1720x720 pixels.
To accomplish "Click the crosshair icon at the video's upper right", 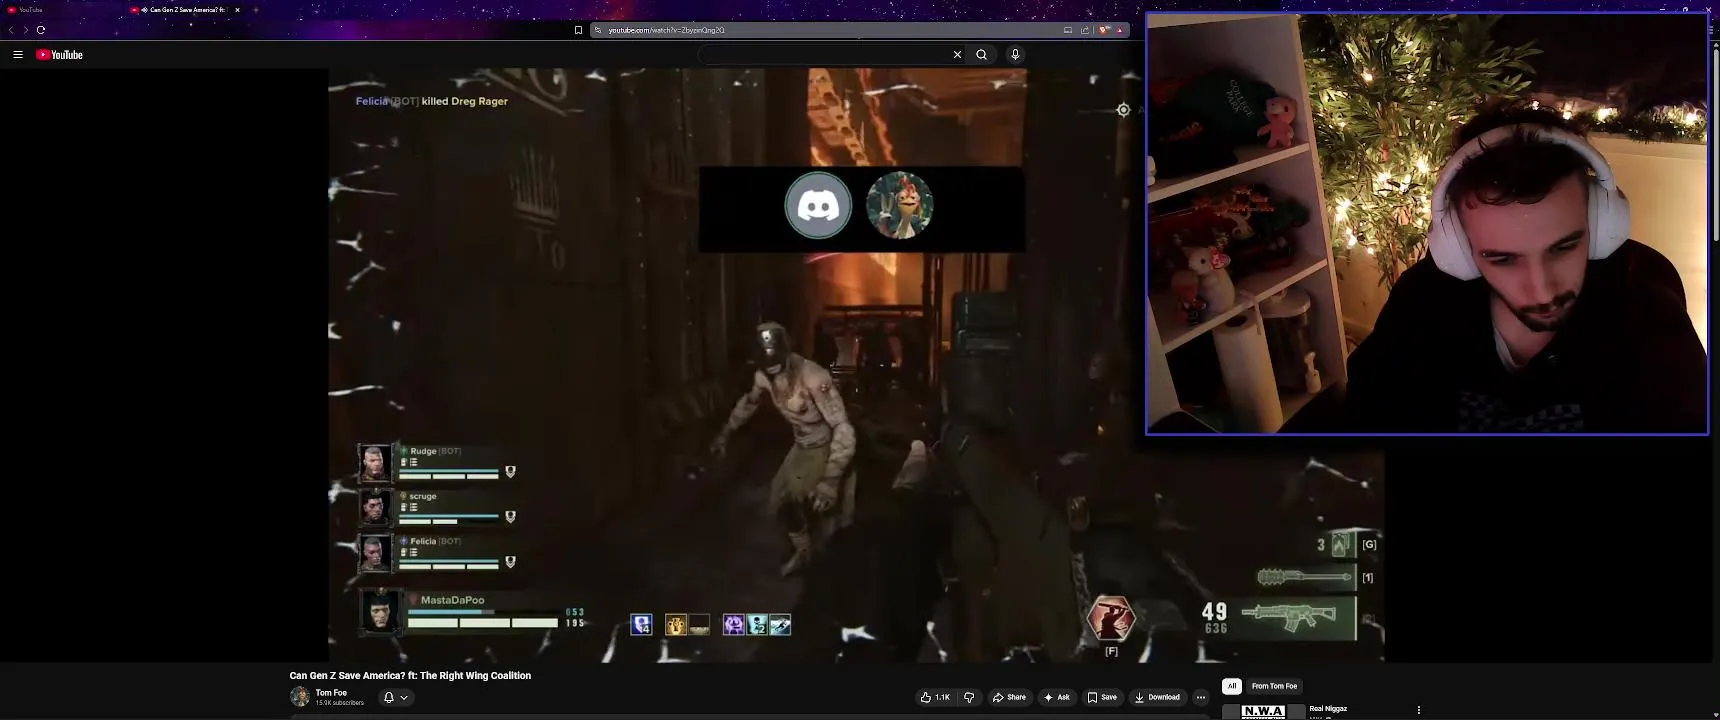I will [x=1123, y=110].
